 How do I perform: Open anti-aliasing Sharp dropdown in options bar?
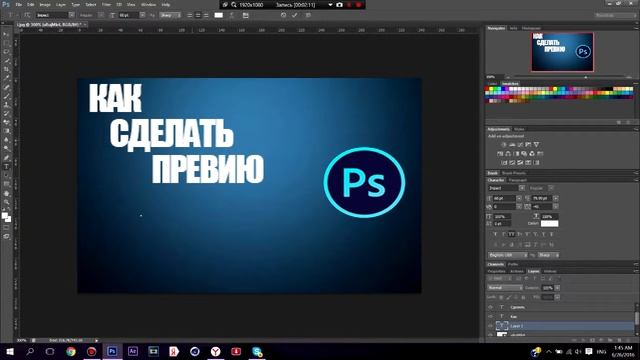[x=170, y=15]
